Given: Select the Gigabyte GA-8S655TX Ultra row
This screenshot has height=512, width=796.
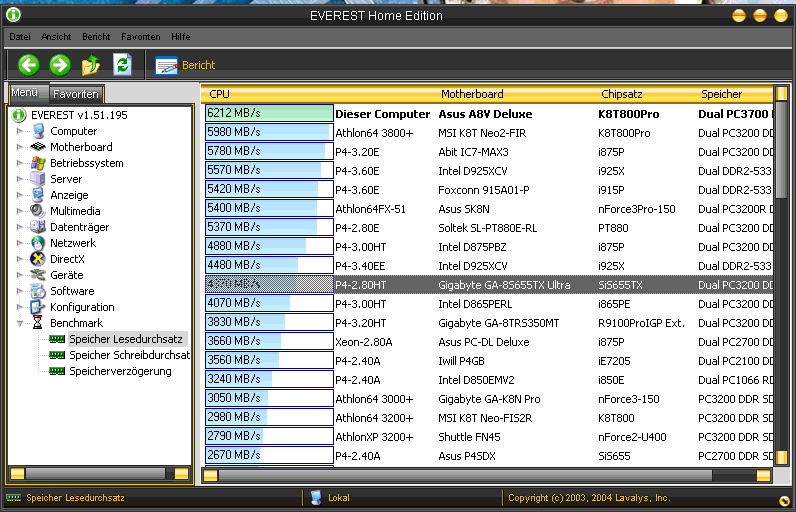Looking at the screenshot, I should (489, 285).
